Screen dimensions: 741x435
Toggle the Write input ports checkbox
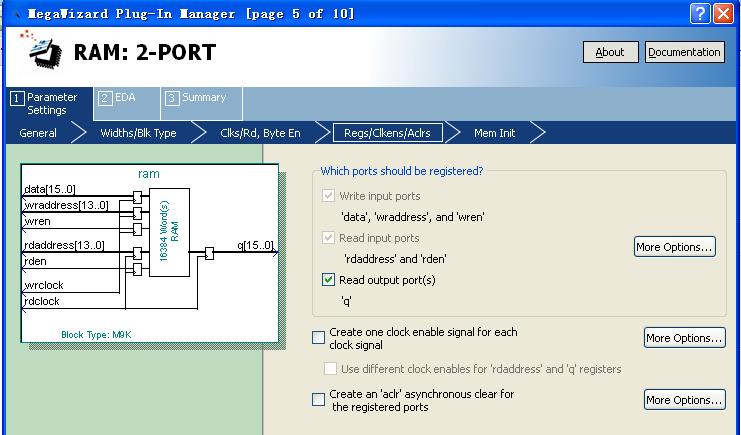[x=328, y=196]
